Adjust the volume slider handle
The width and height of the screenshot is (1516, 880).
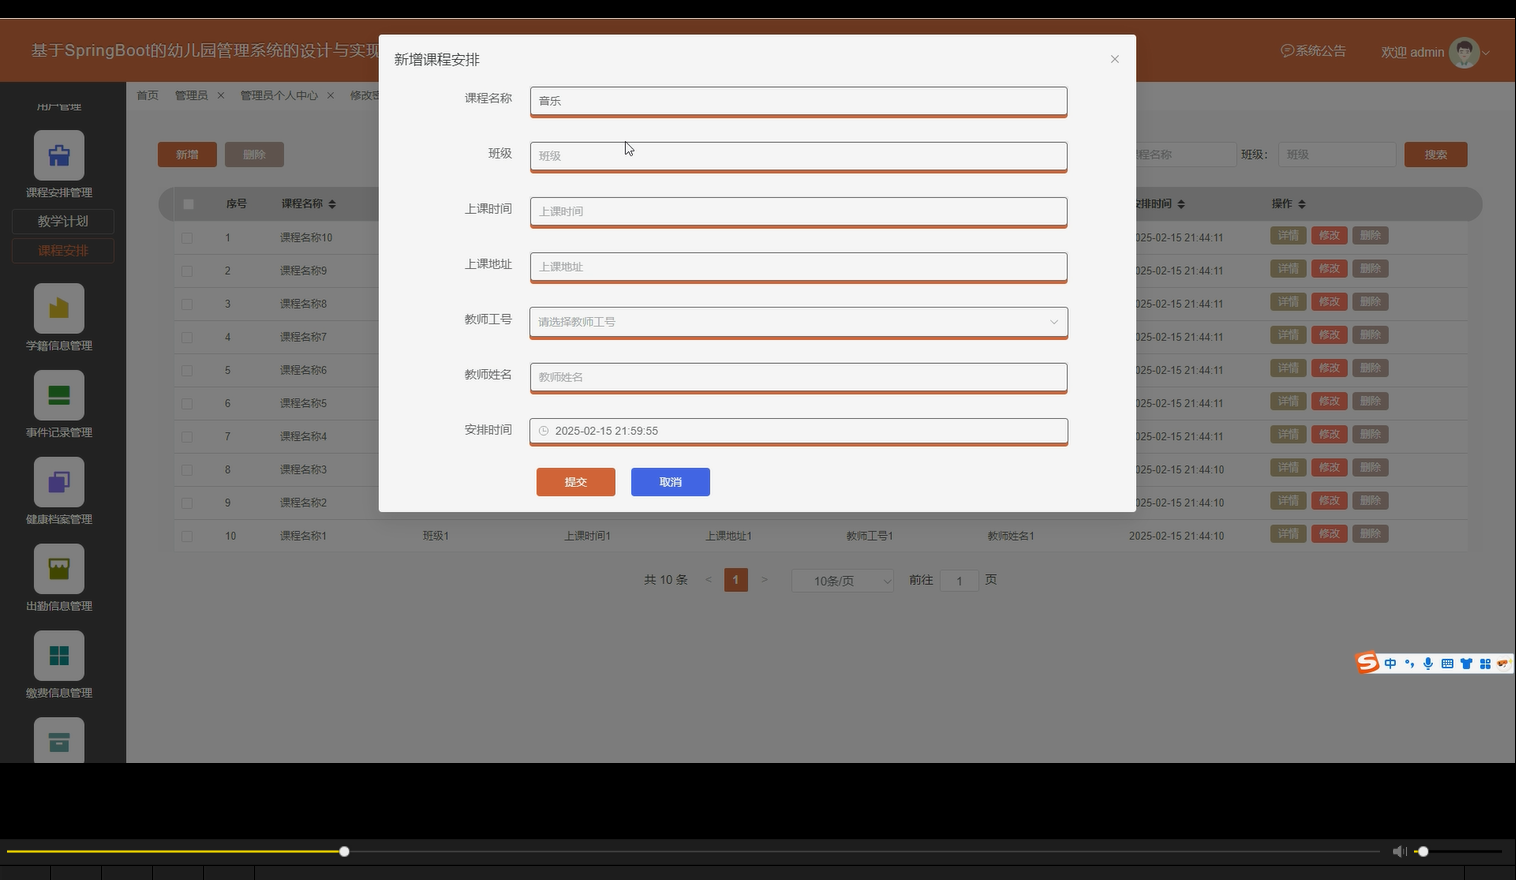[1423, 851]
